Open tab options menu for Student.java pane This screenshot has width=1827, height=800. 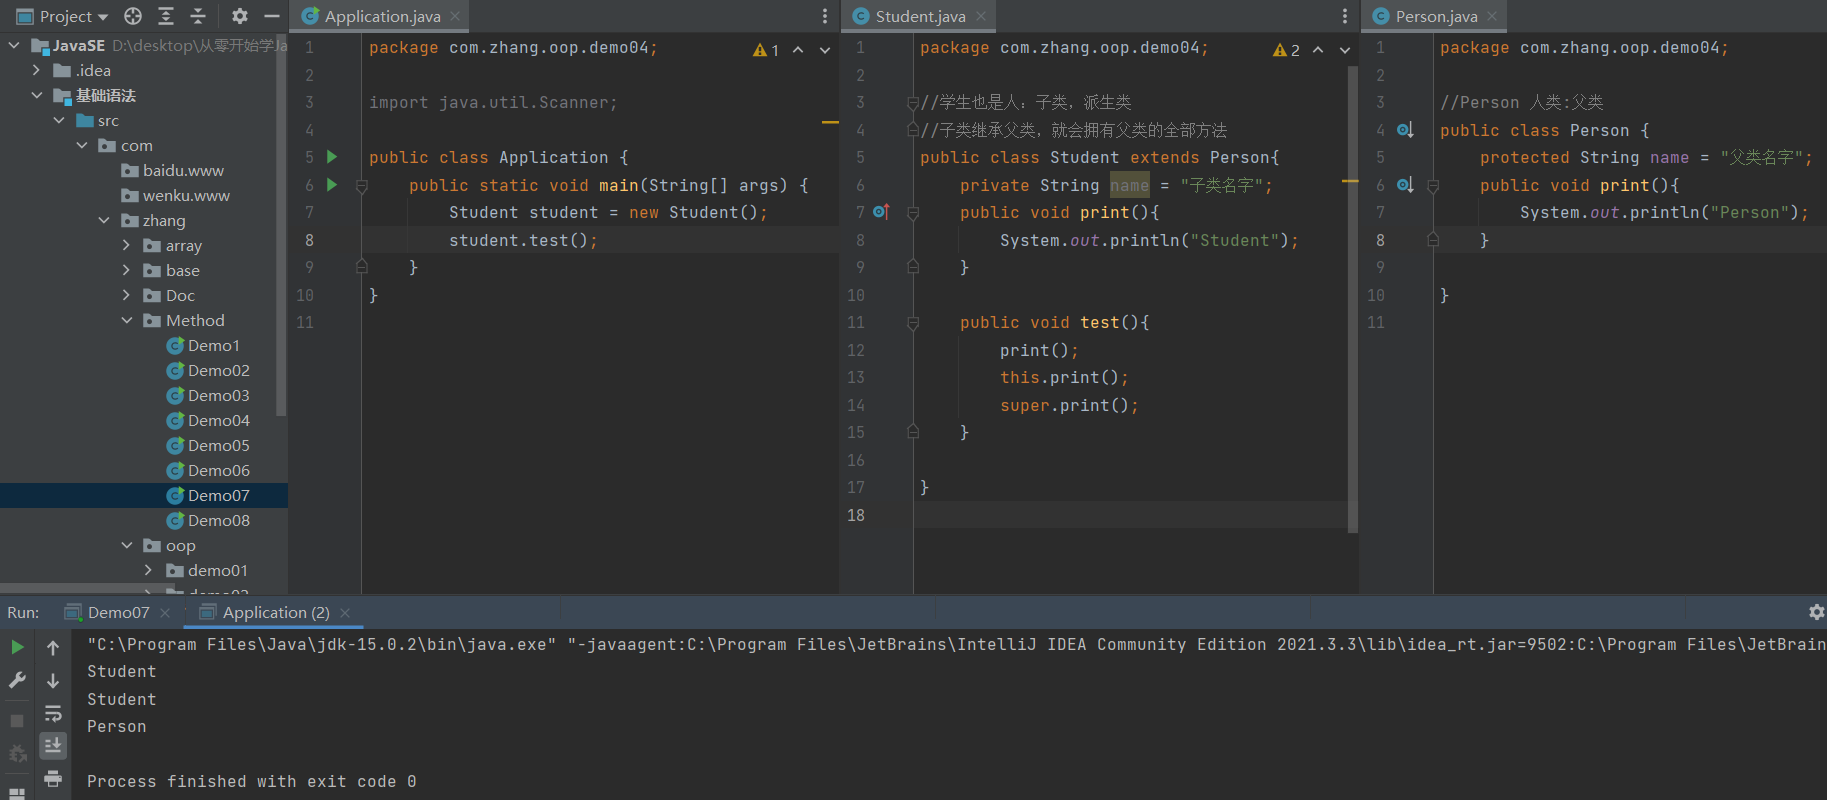pyautogui.click(x=1345, y=16)
